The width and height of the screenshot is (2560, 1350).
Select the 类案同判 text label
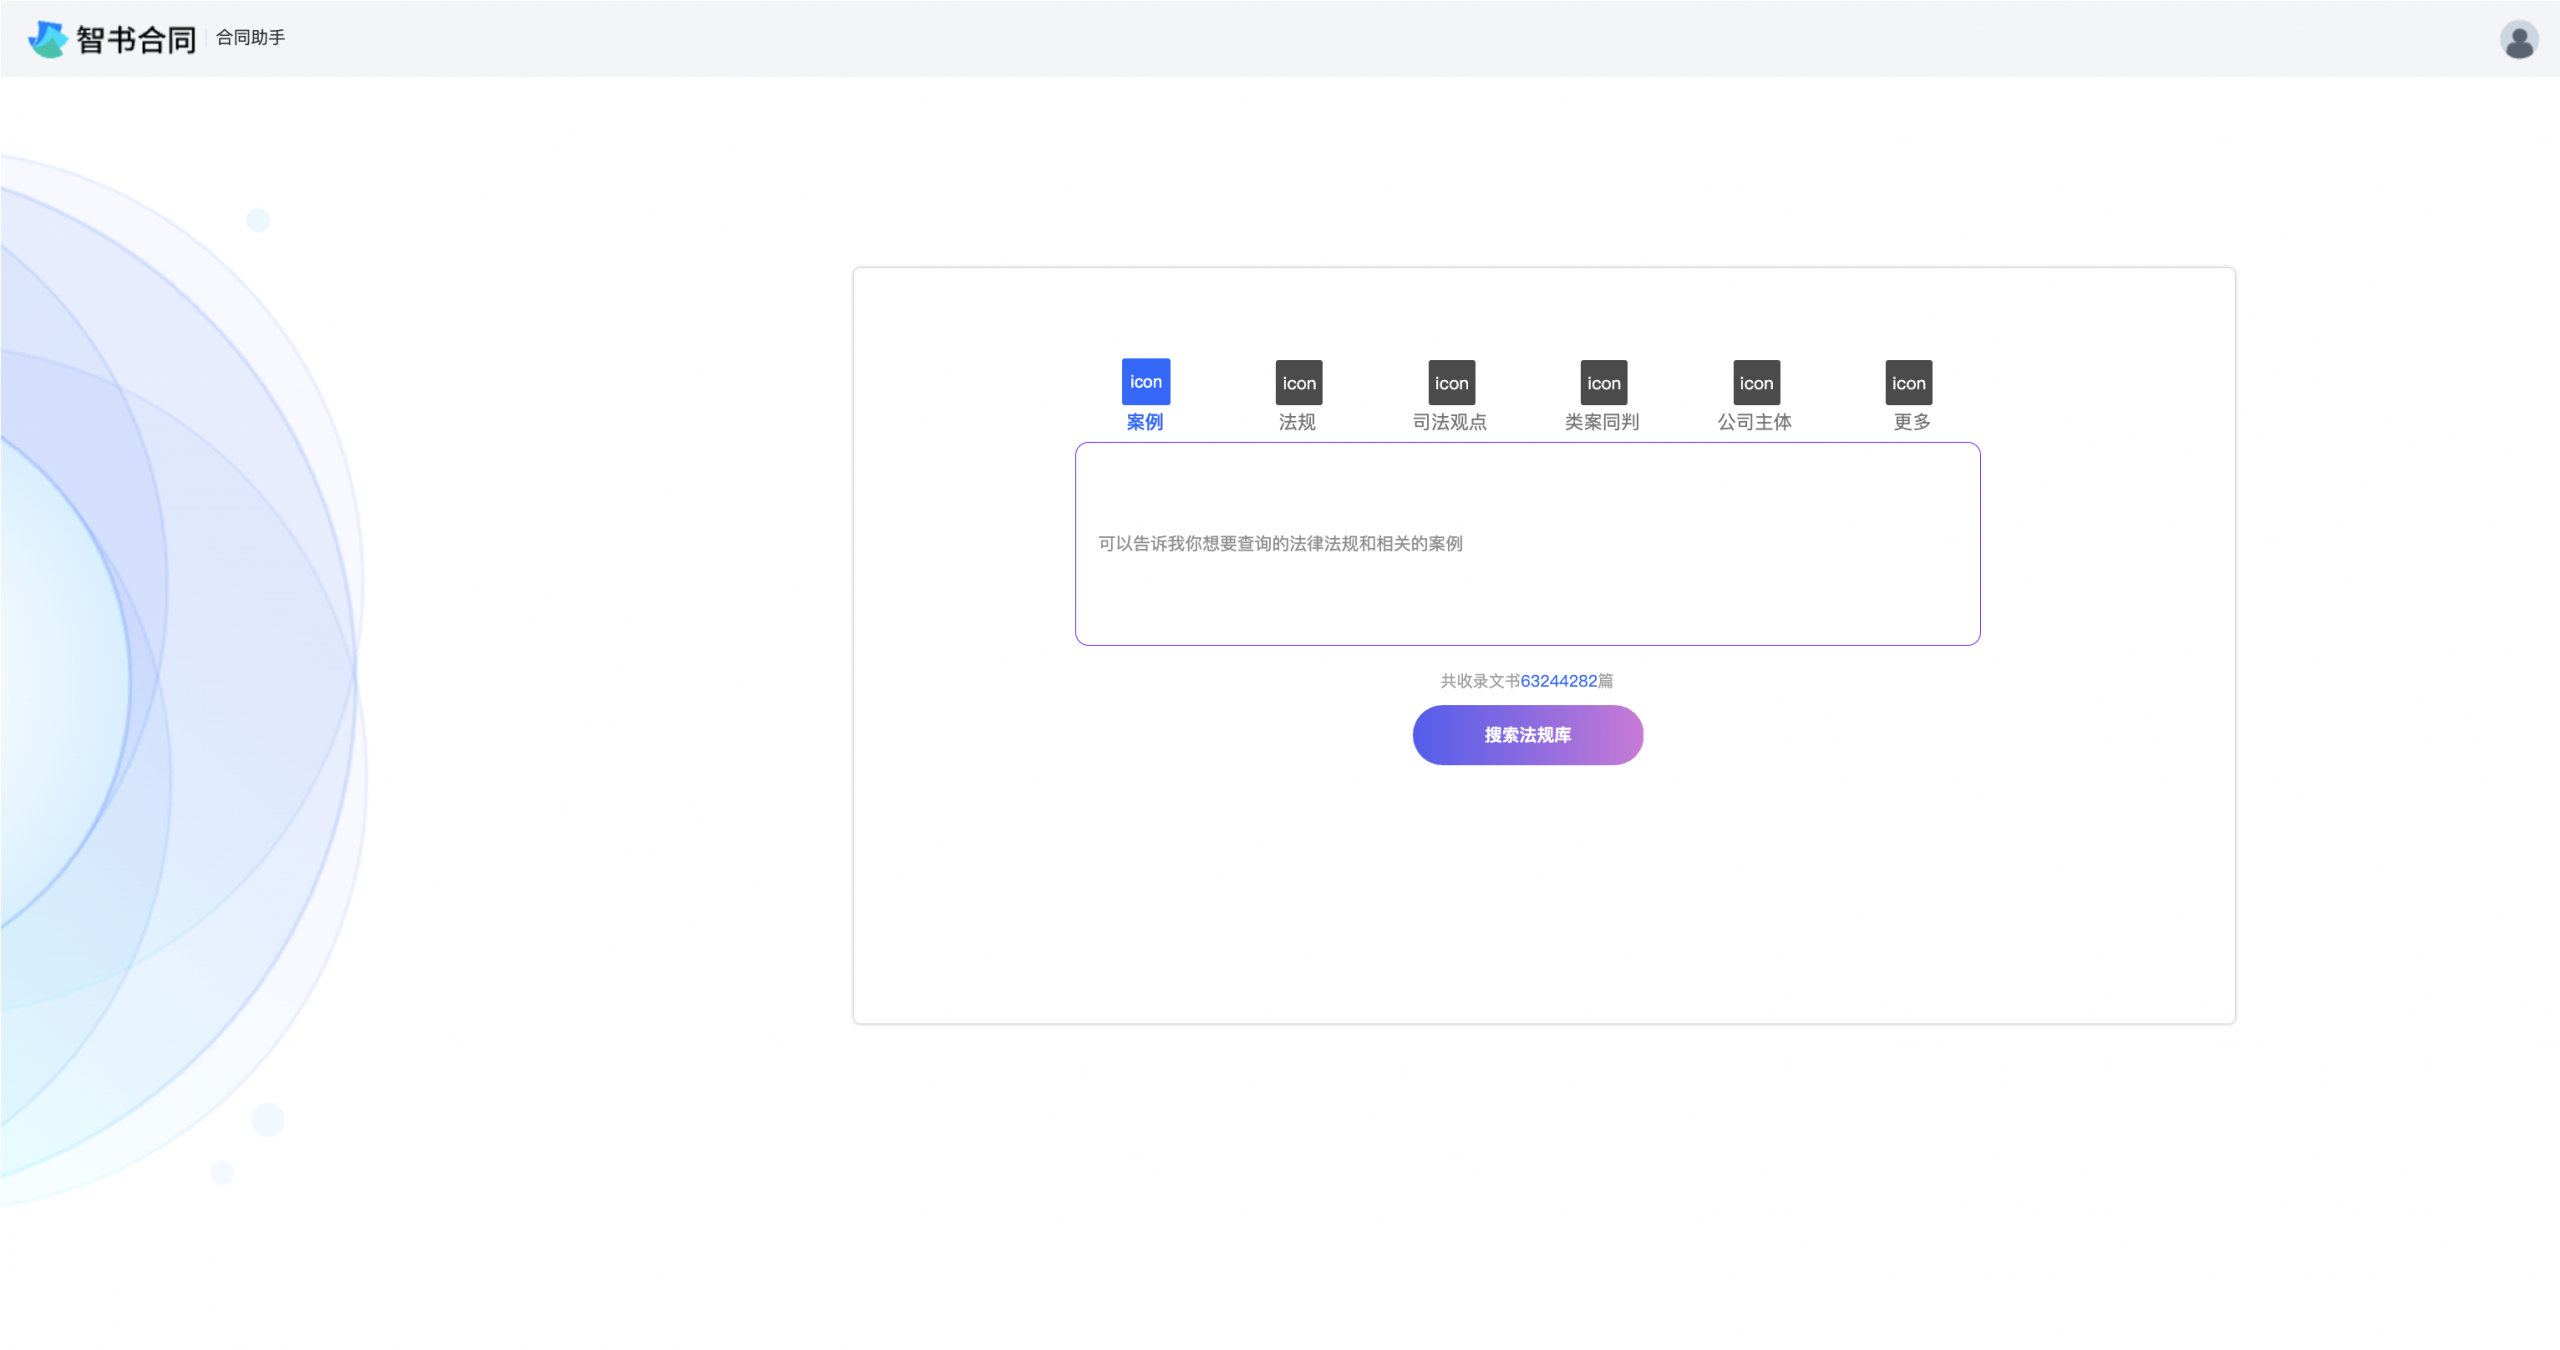1602,422
